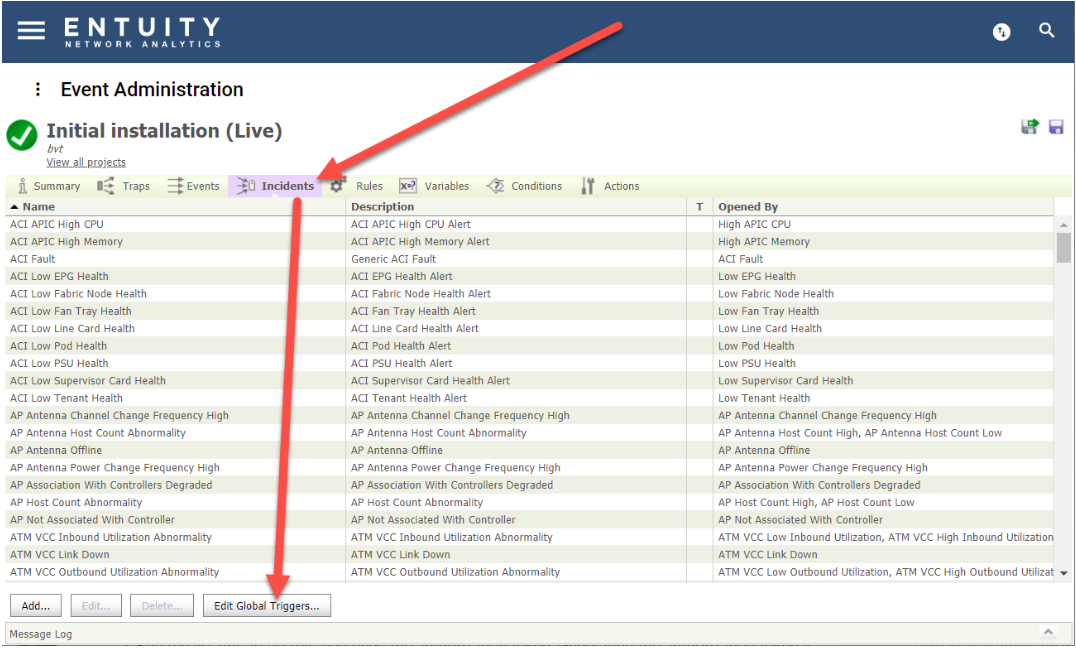This screenshot has height=650, width=1076.
Task: Click the search magnifier icon
Action: 1046,30
